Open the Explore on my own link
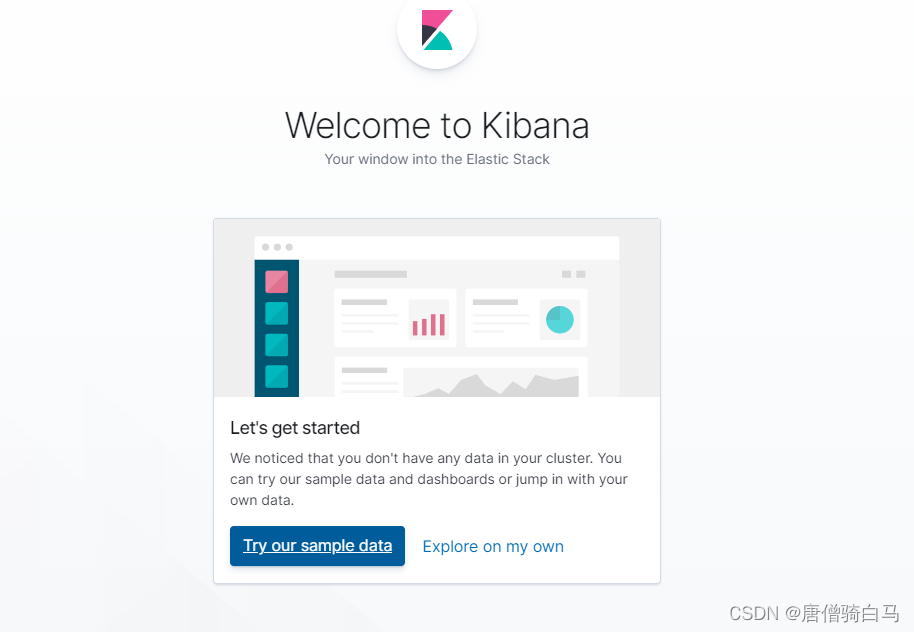 tap(493, 546)
